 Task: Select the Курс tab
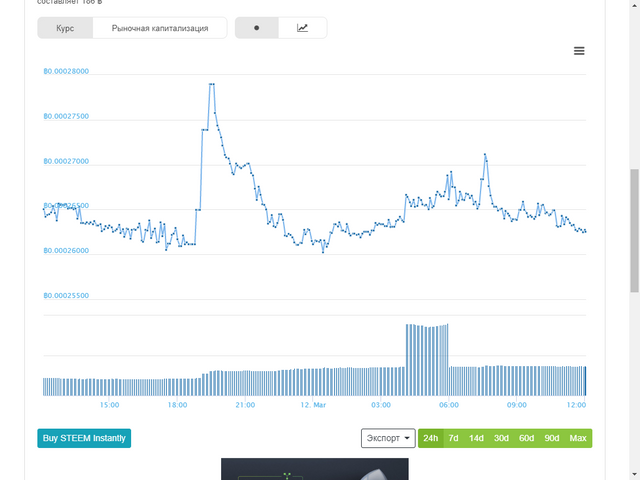point(65,28)
